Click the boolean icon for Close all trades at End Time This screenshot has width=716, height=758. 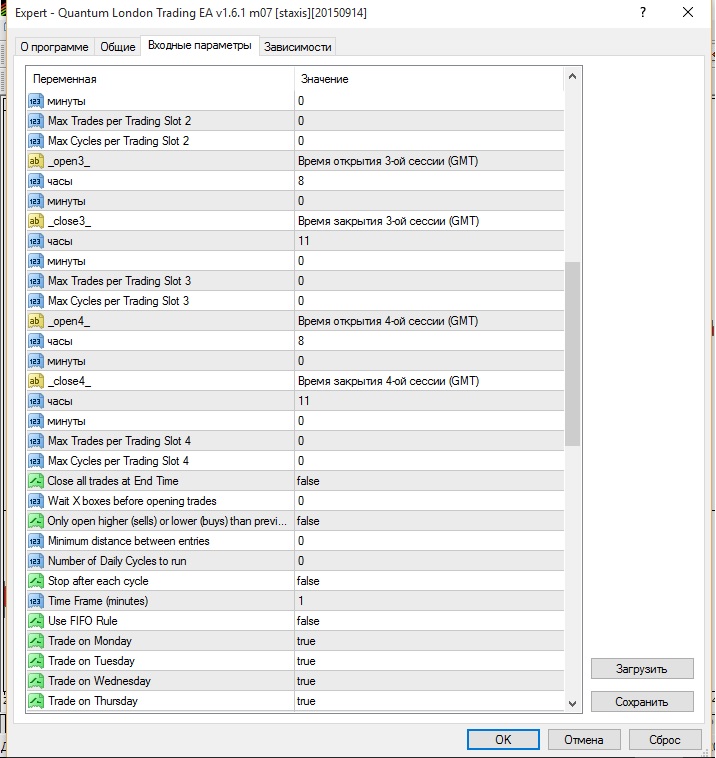coord(36,481)
